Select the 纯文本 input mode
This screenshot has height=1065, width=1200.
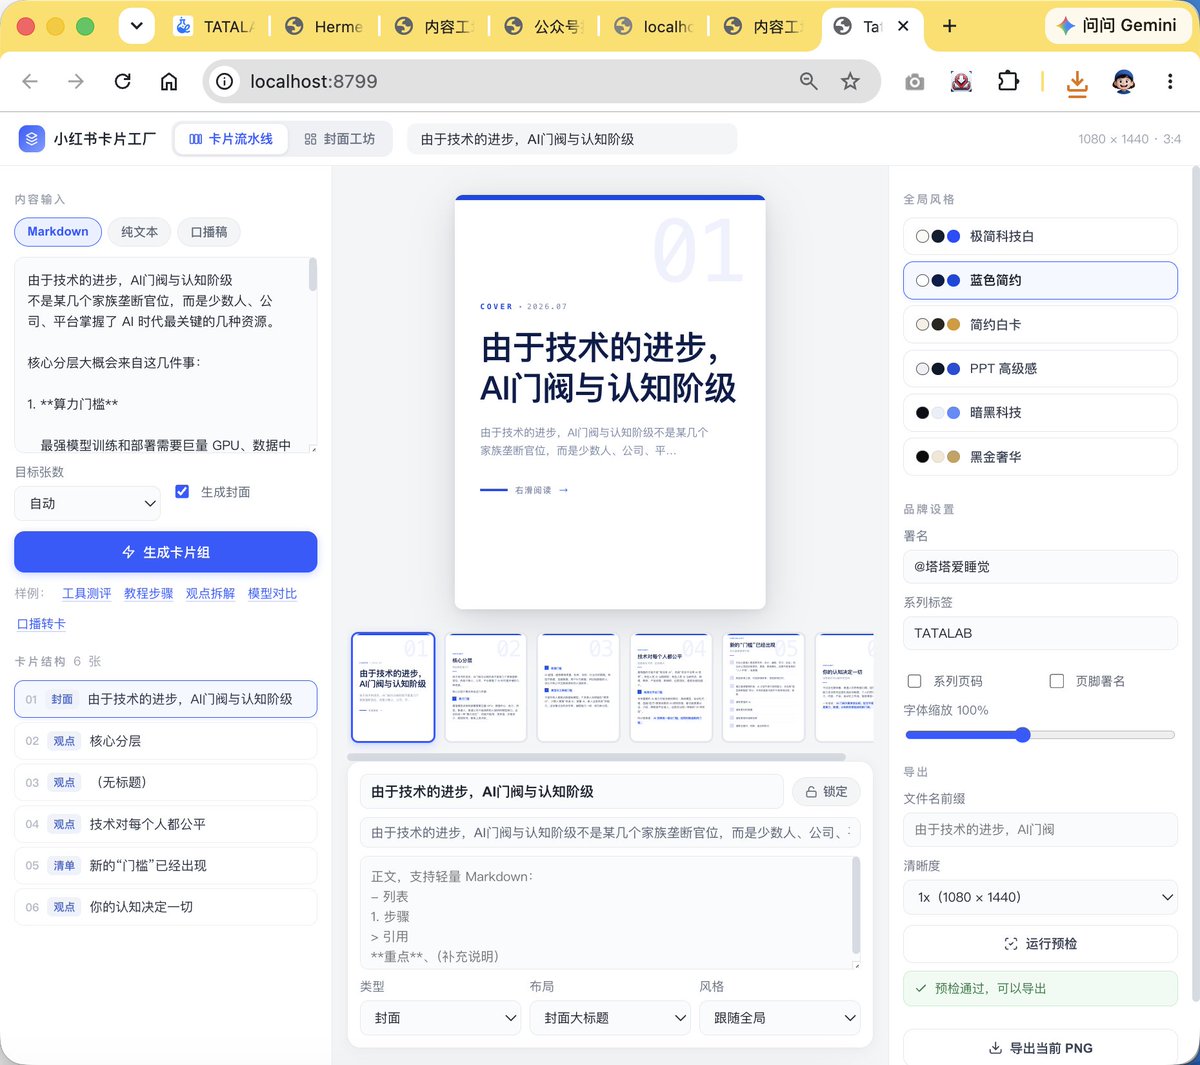click(x=139, y=232)
